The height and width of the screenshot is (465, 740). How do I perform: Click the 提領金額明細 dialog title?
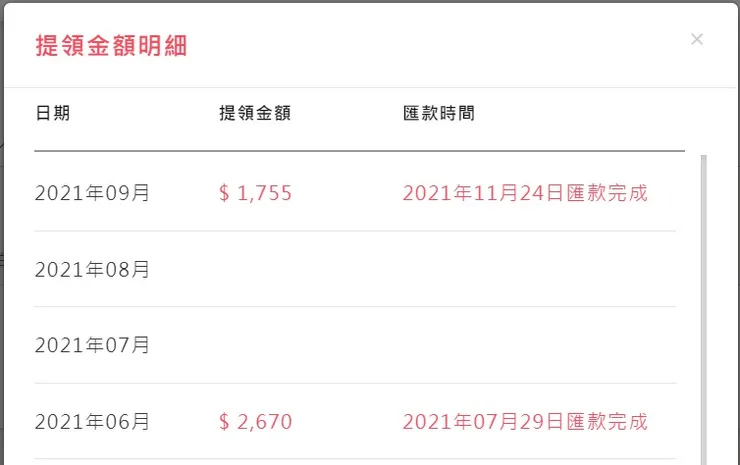(111, 45)
